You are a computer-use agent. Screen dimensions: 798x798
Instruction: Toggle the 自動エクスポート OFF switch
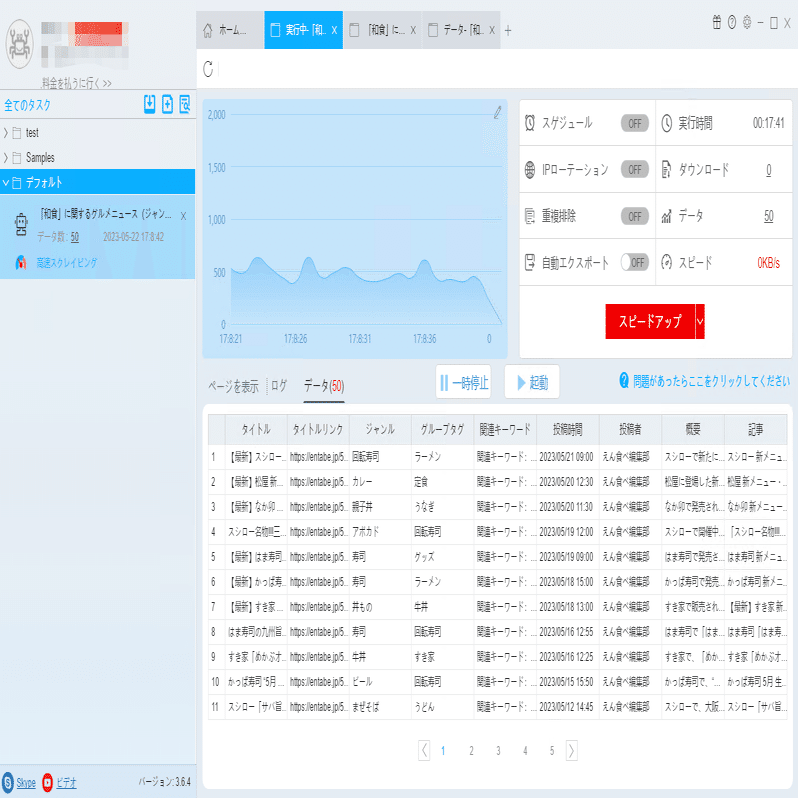(x=635, y=262)
